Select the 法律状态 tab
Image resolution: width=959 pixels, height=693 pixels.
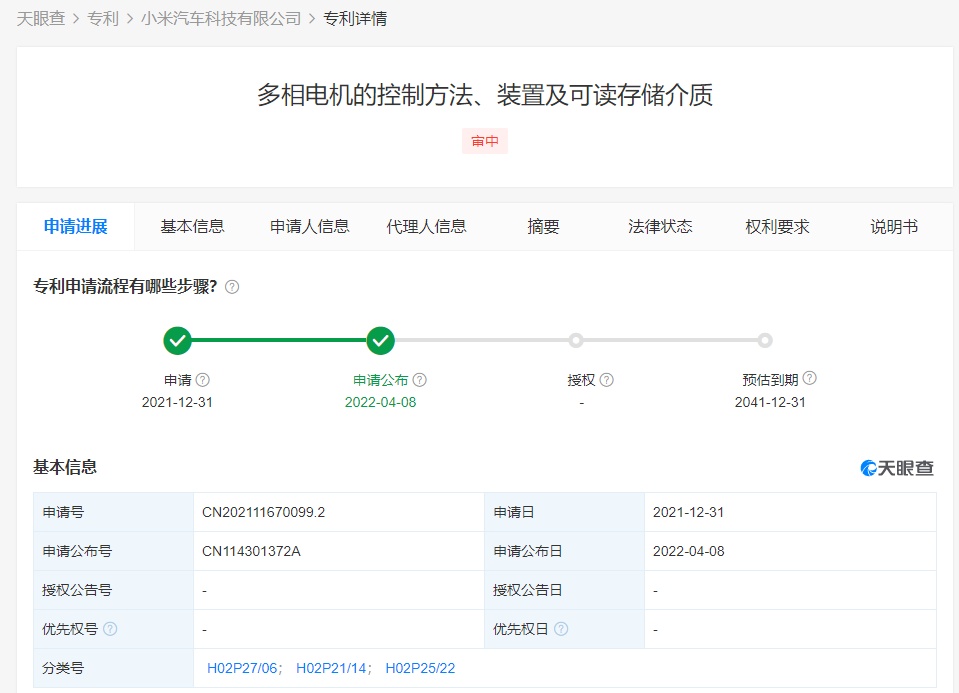pyautogui.click(x=660, y=227)
